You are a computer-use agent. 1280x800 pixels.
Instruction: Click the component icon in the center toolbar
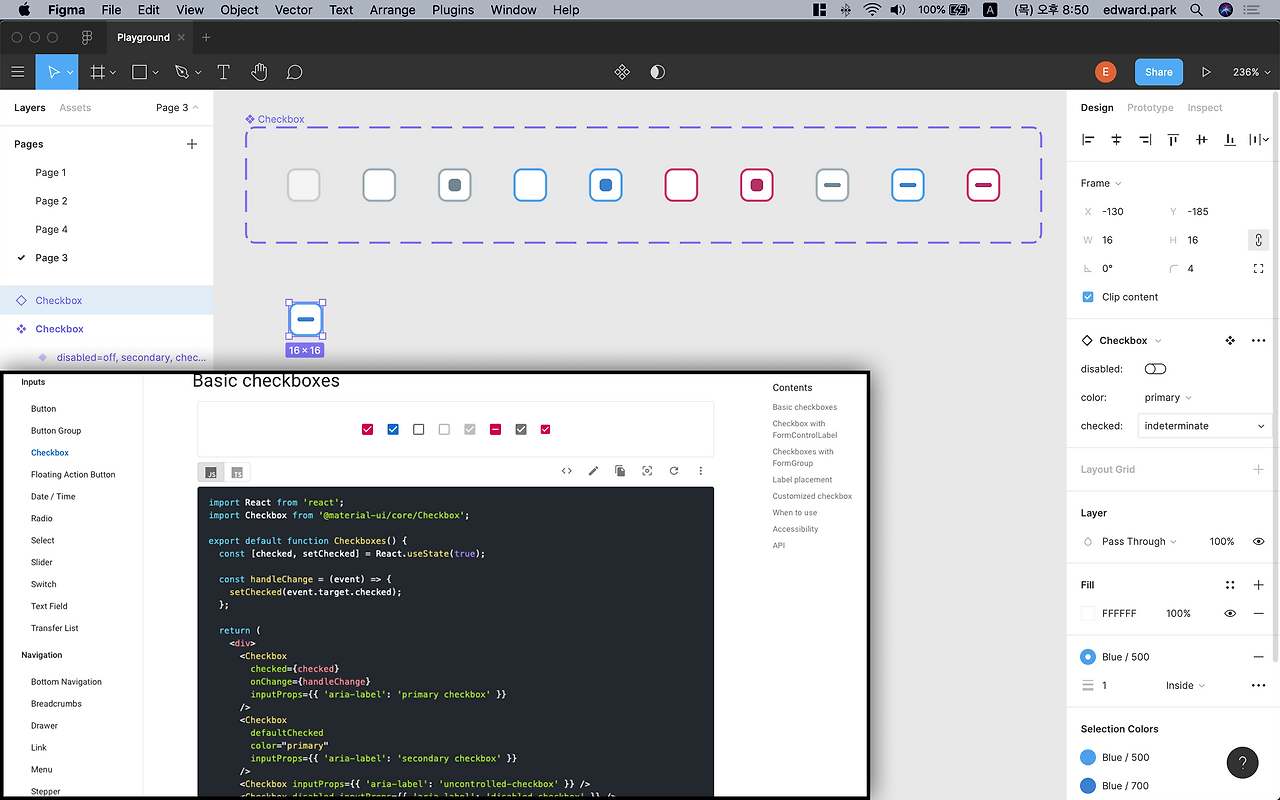click(x=622, y=72)
